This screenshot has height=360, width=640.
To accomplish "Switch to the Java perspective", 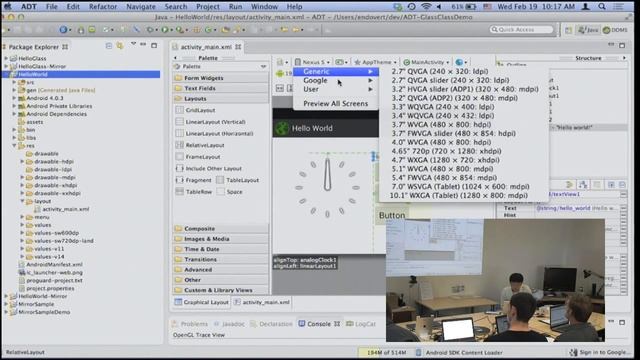I will pyautogui.click(x=589, y=30).
